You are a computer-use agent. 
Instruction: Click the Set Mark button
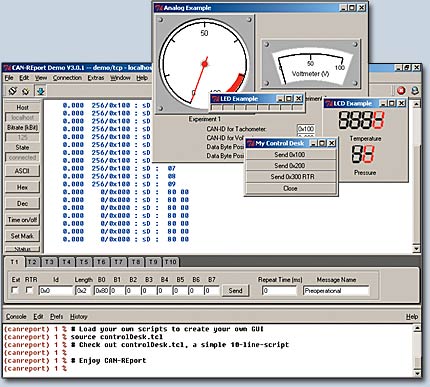pyautogui.click(x=22, y=236)
